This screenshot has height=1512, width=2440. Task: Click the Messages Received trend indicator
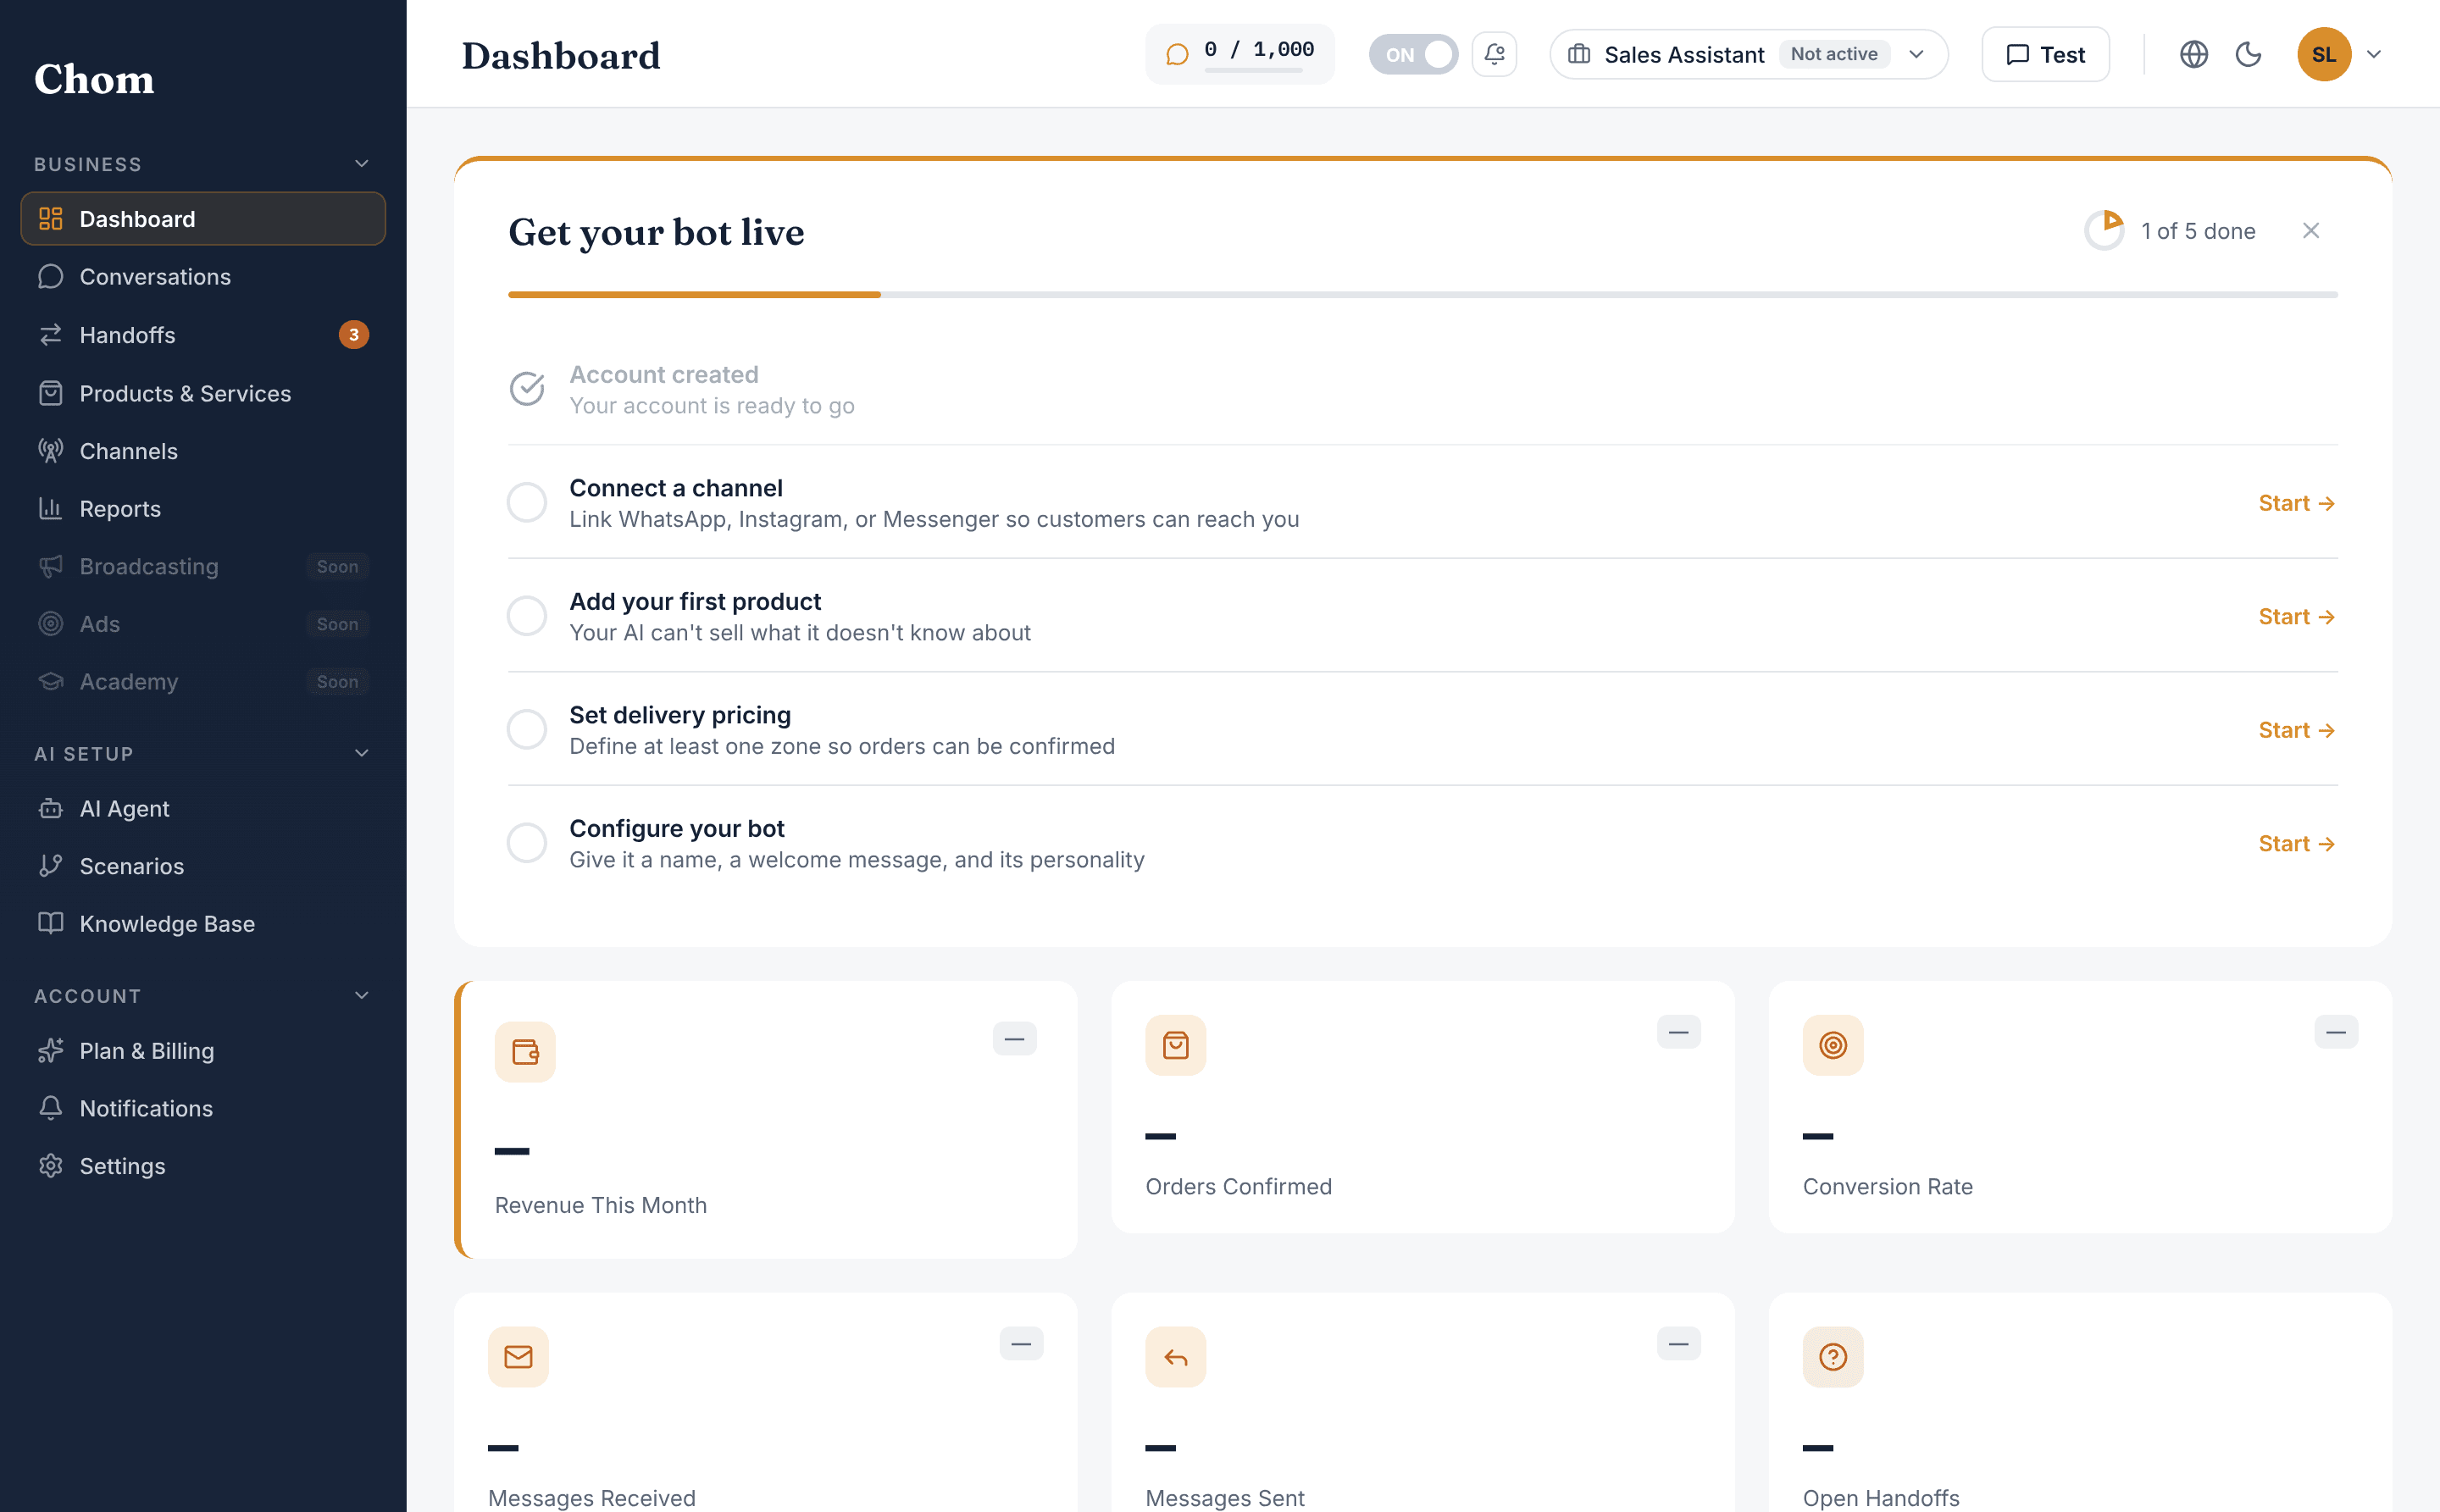pos(1021,1344)
